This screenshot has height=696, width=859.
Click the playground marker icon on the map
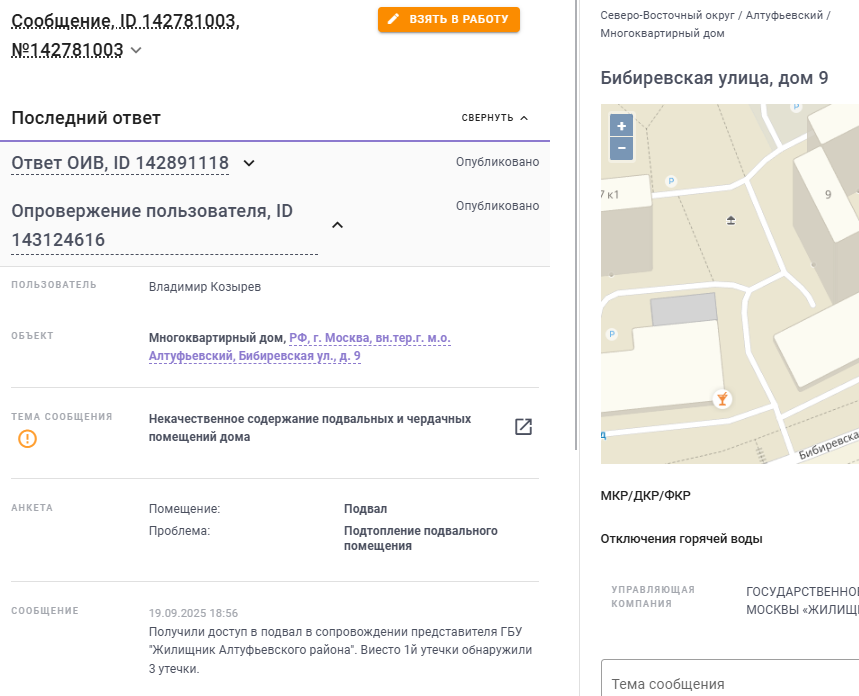(x=731, y=220)
